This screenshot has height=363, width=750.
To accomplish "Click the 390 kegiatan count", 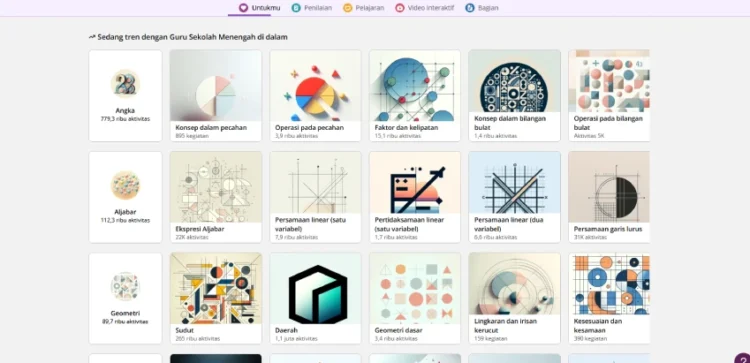I will pos(590,339).
